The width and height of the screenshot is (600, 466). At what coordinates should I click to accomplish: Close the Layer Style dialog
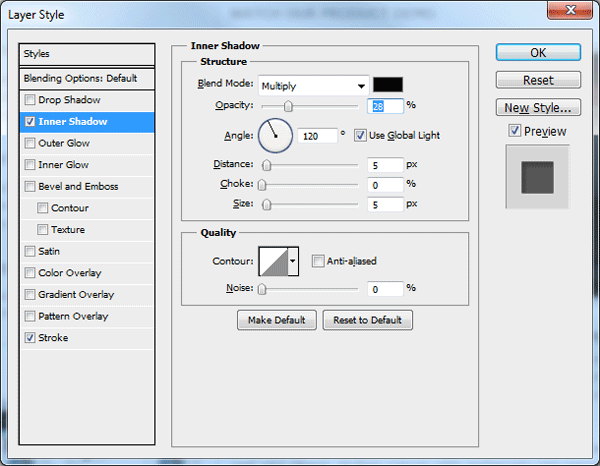tap(570, 10)
